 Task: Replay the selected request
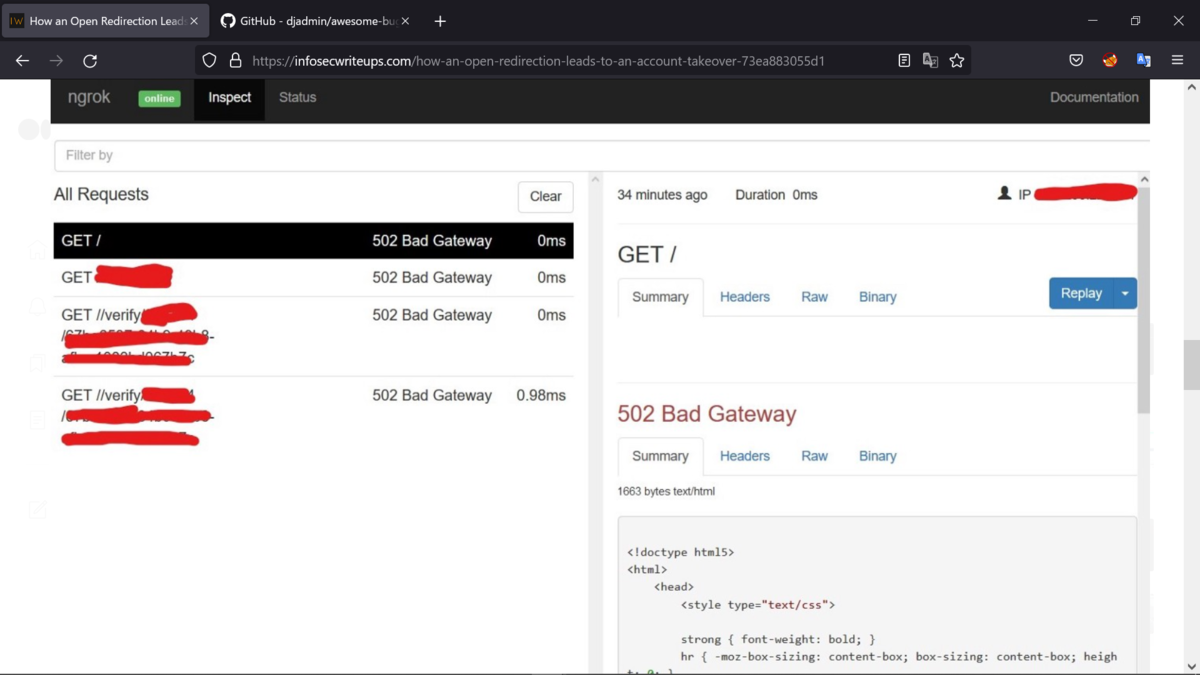[x=1081, y=294]
